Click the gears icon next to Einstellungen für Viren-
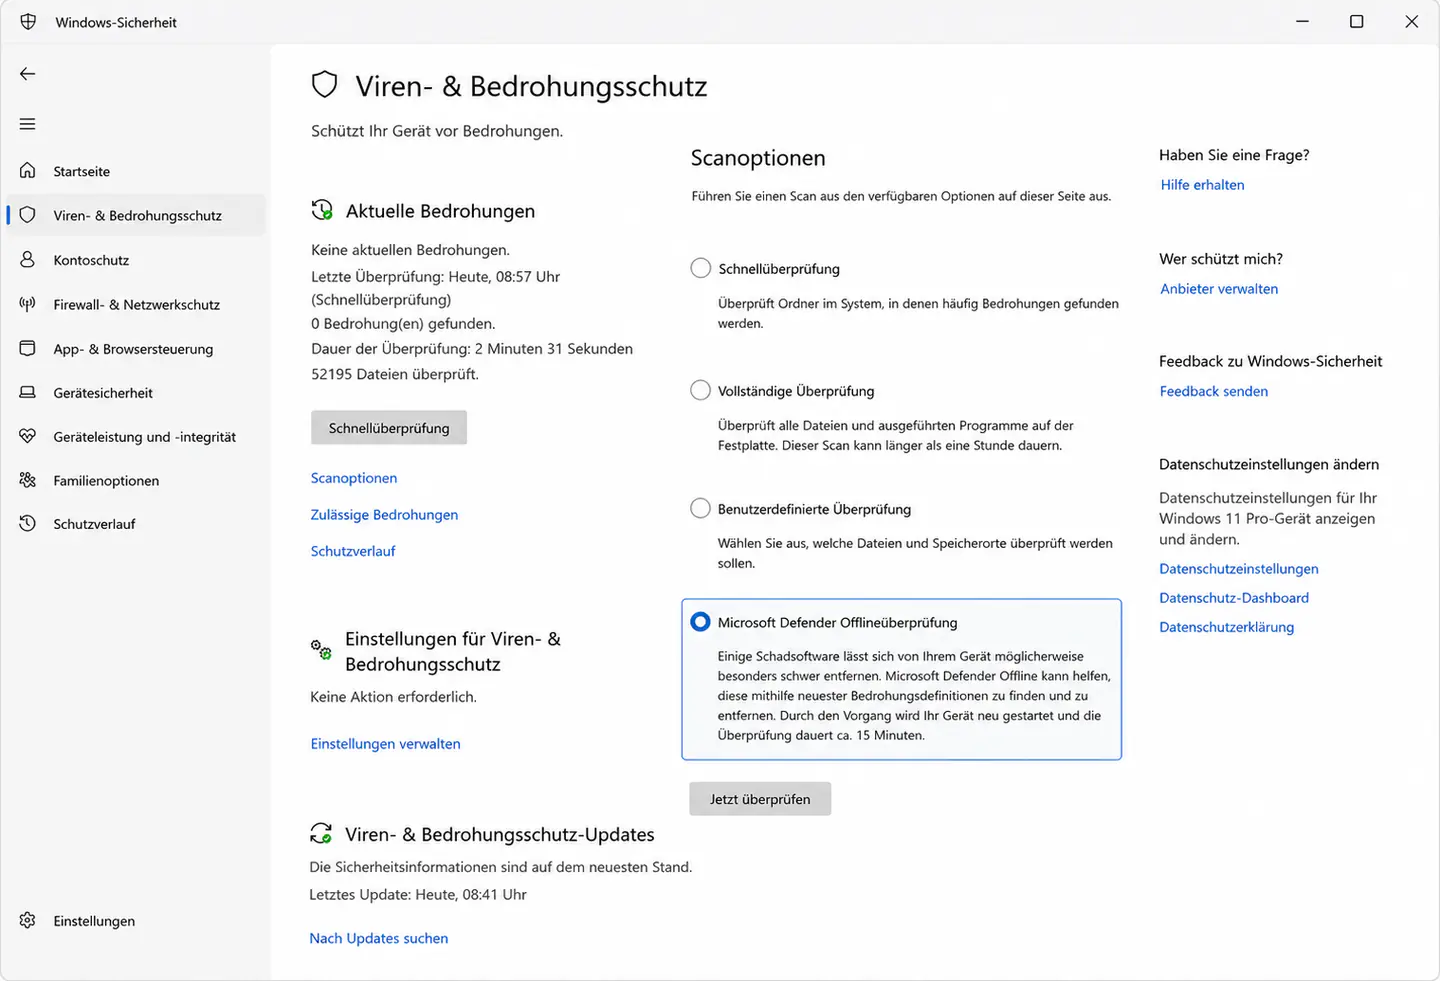1440x981 pixels. tap(321, 650)
